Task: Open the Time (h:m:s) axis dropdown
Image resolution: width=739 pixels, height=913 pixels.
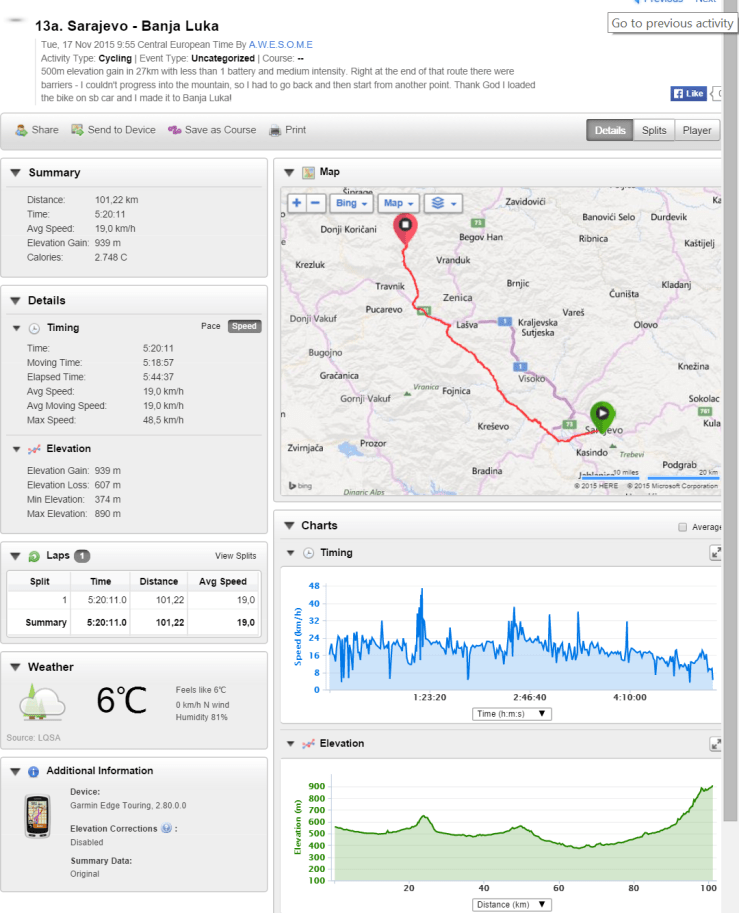Action: pyautogui.click(x=512, y=713)
